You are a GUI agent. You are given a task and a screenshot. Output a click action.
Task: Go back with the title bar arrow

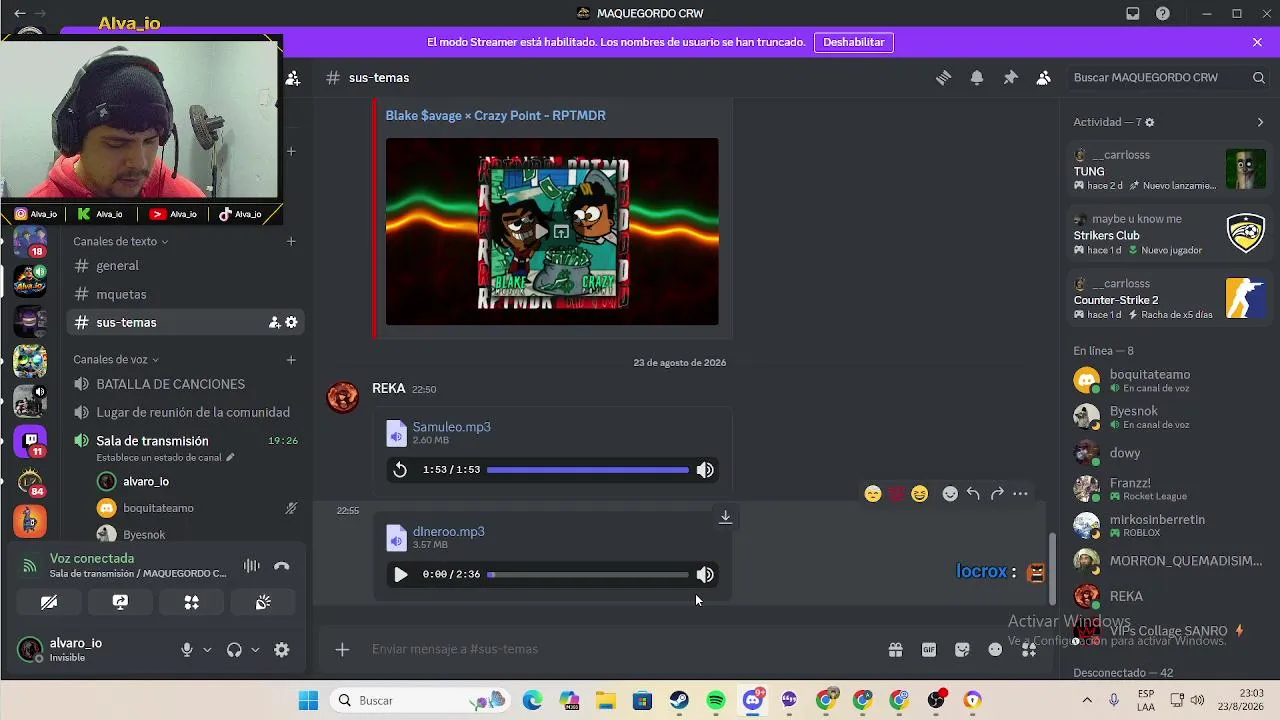[x=19, y=14]
